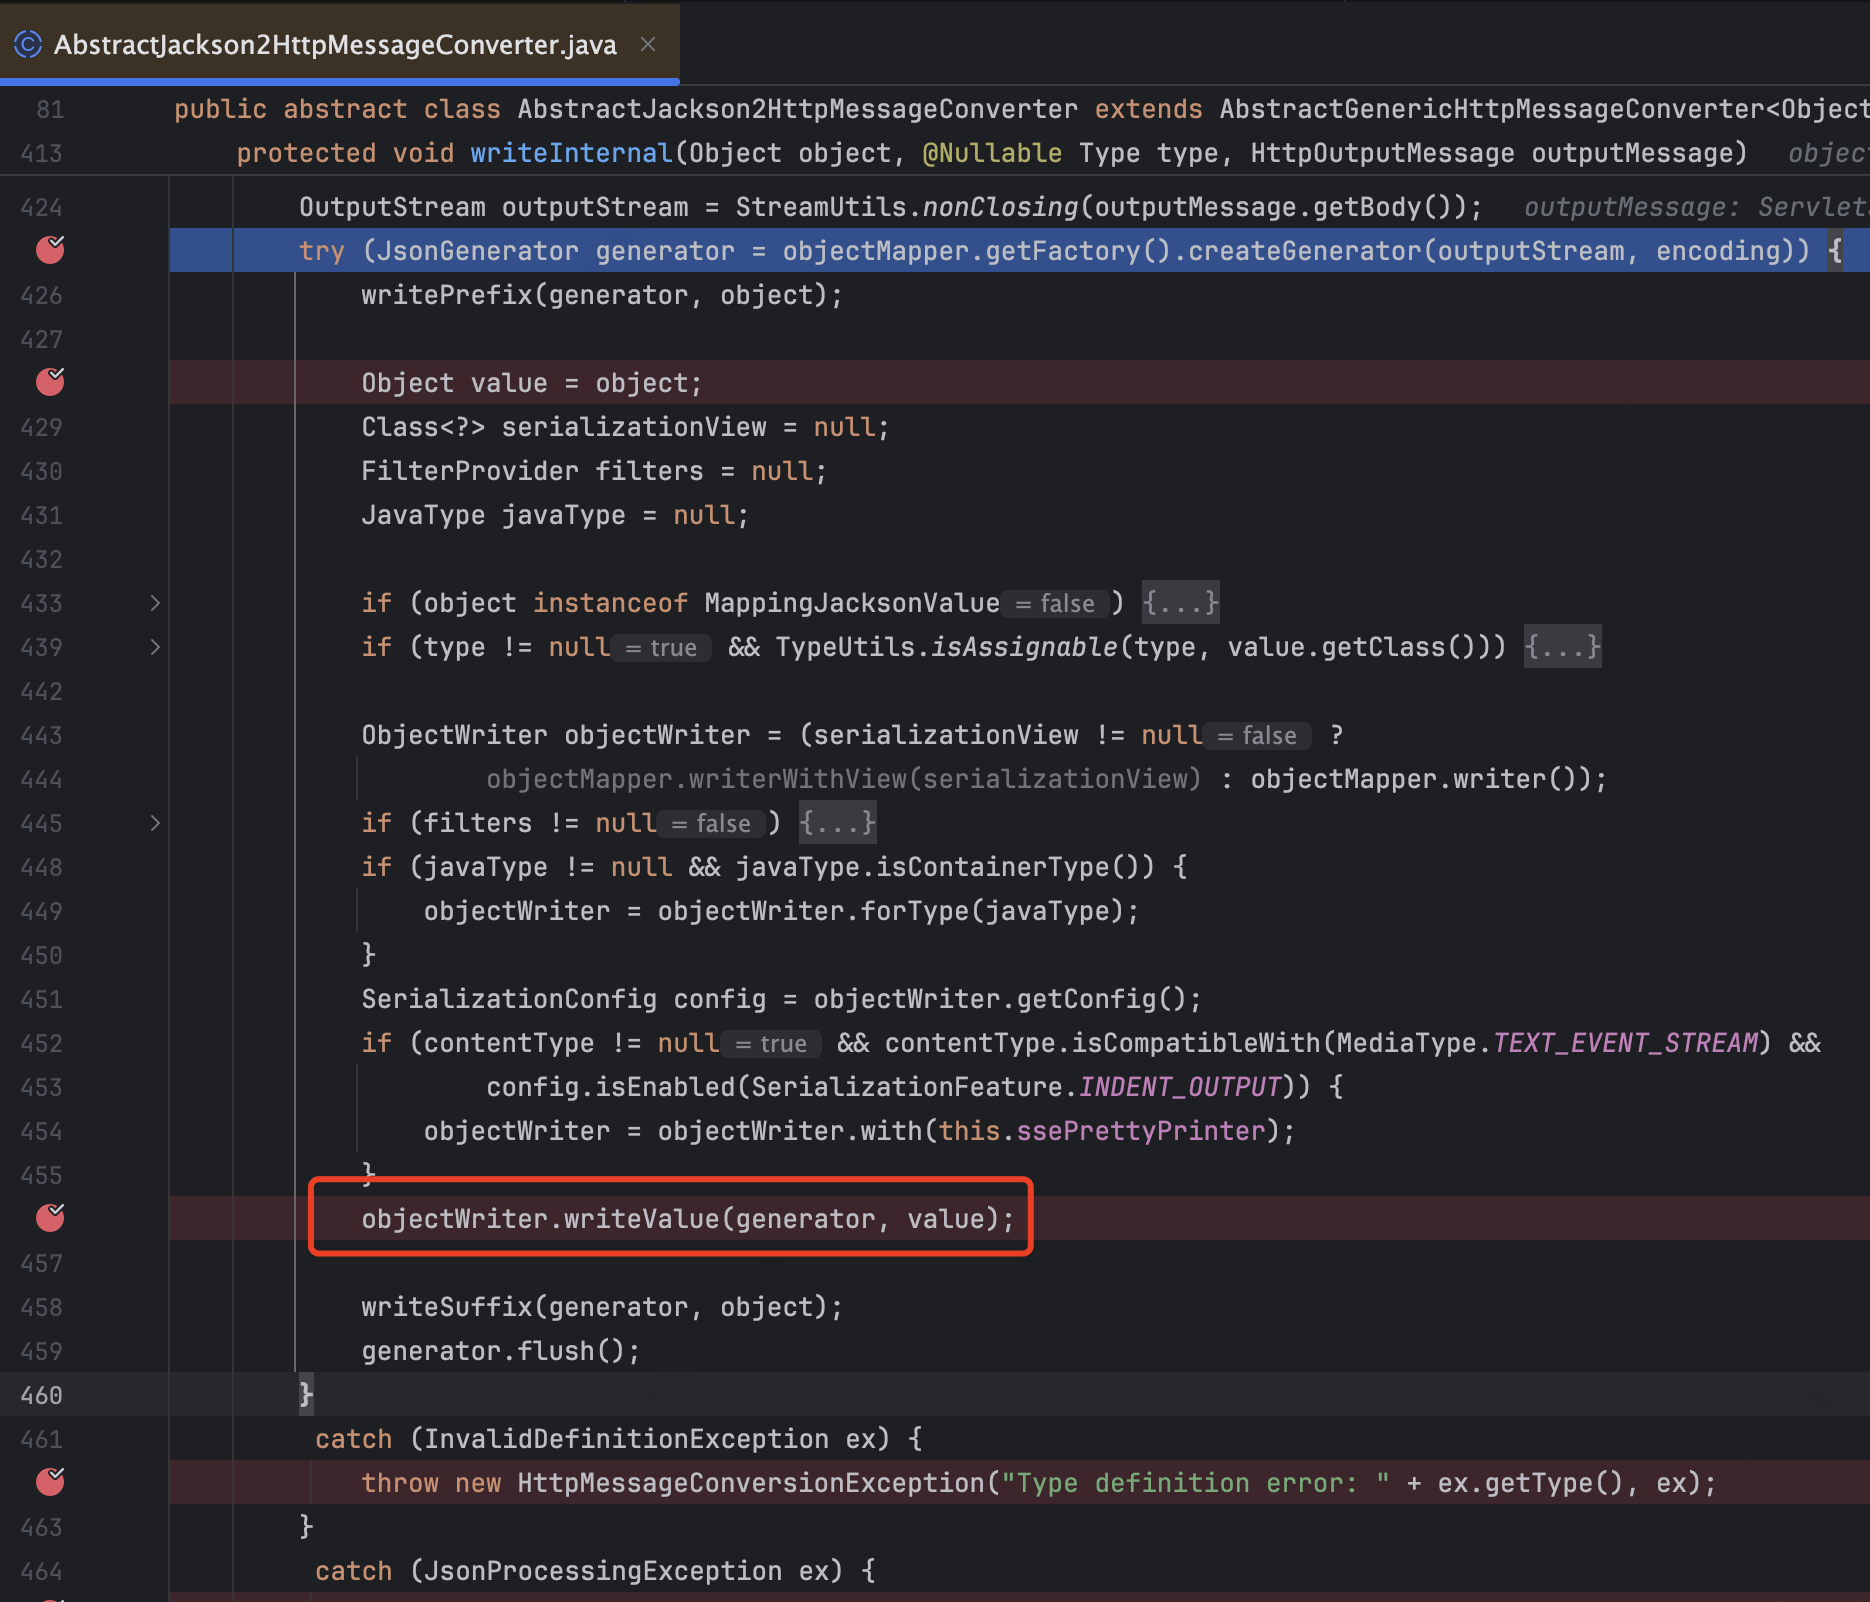Viewport: 1870px width, 1602px height.
Task: Expand folded block at line 433
Action: coord(155,603)
